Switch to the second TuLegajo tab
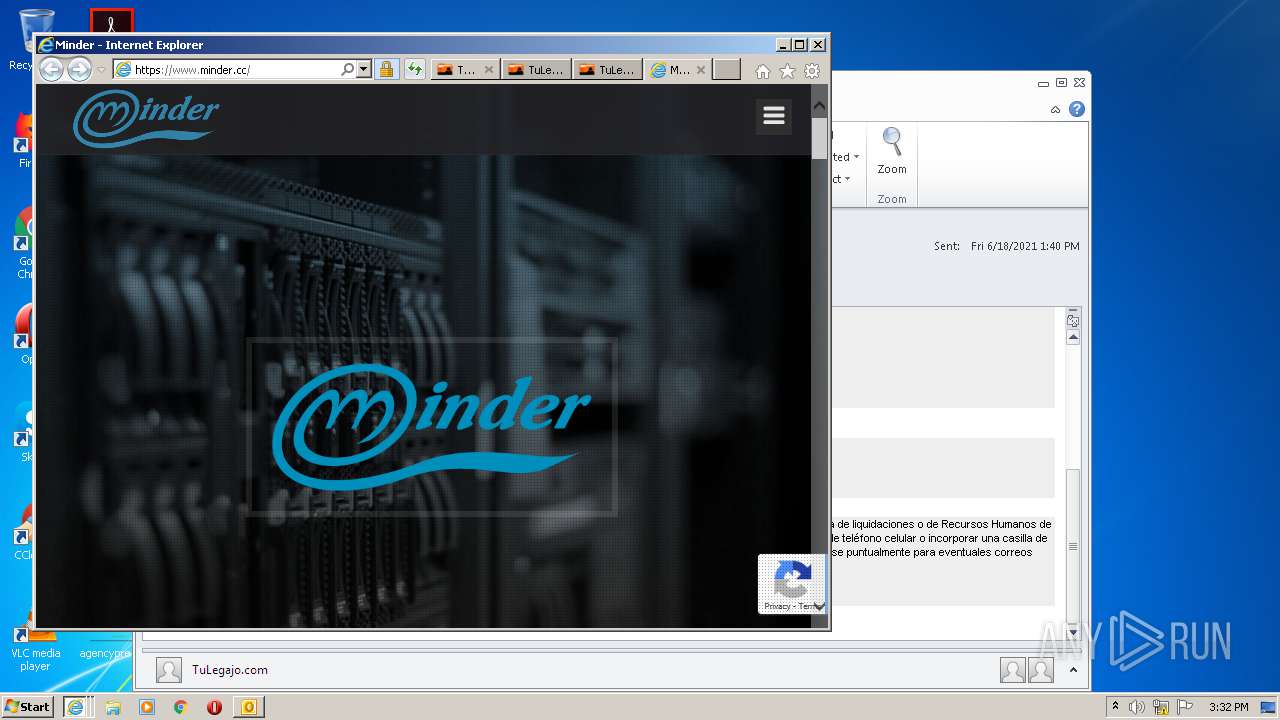This screenshot has height=720, width=1280. 537,70
